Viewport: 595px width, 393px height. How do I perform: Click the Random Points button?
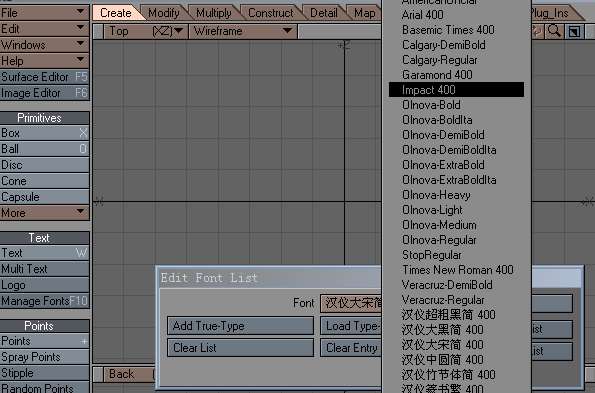click(45, 387)
